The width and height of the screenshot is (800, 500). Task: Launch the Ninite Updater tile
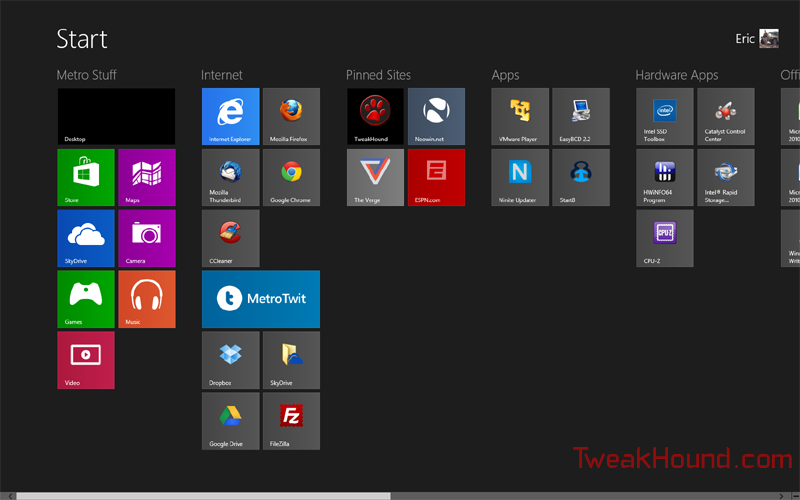point(520,178)
